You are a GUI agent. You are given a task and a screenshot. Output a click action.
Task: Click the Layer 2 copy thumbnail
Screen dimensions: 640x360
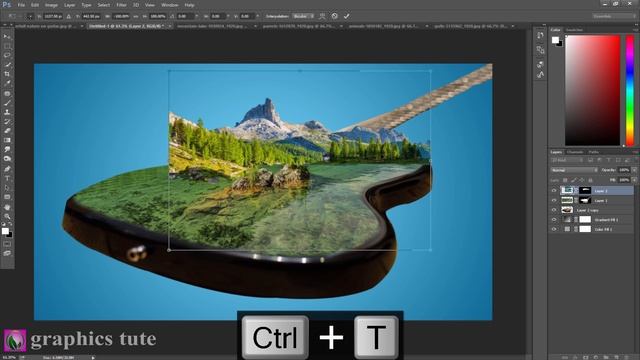(567, 210)
